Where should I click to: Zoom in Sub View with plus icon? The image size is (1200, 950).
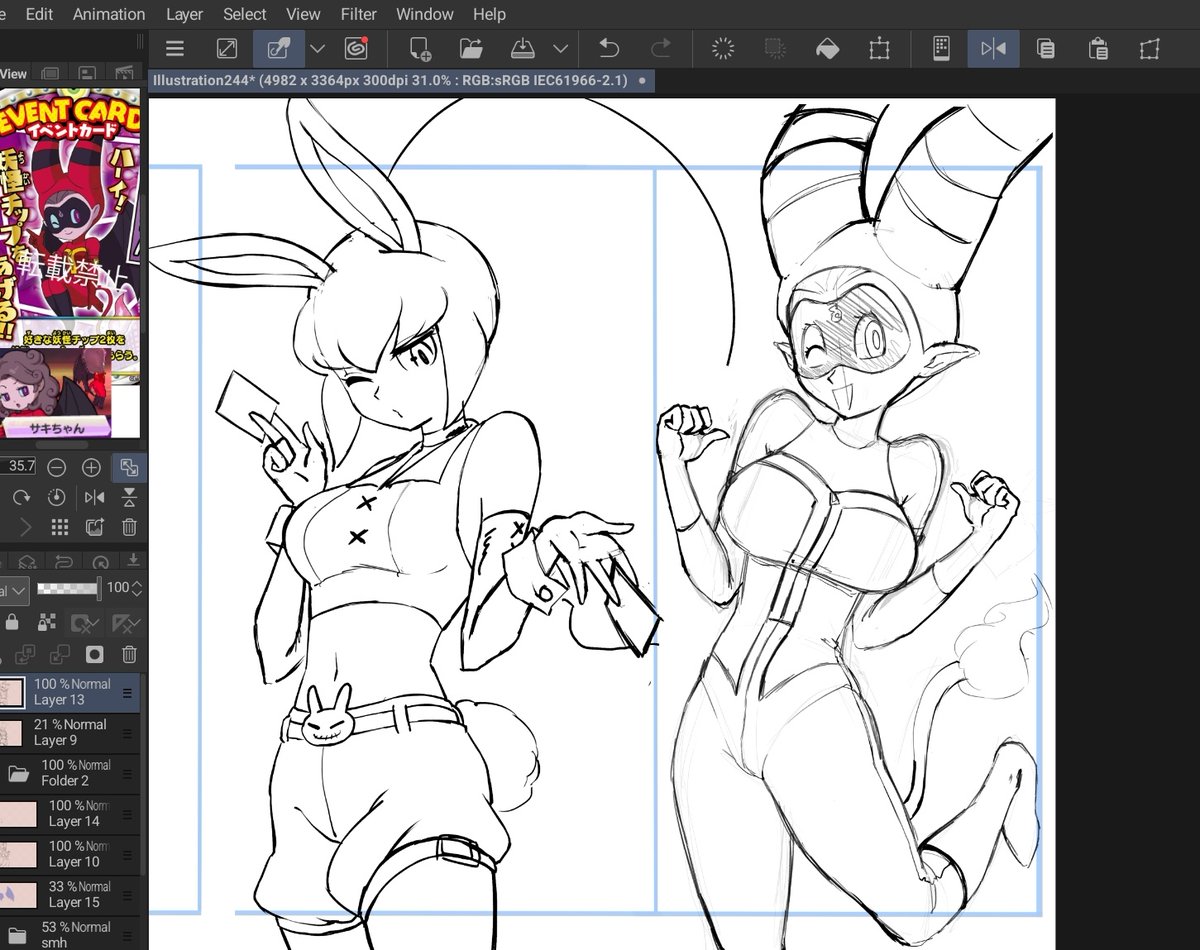(x=91, y=467)
